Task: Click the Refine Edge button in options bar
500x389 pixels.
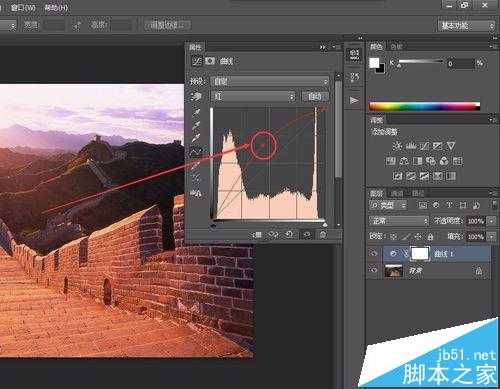Action: pyautogui.click(x=167, y=25)
